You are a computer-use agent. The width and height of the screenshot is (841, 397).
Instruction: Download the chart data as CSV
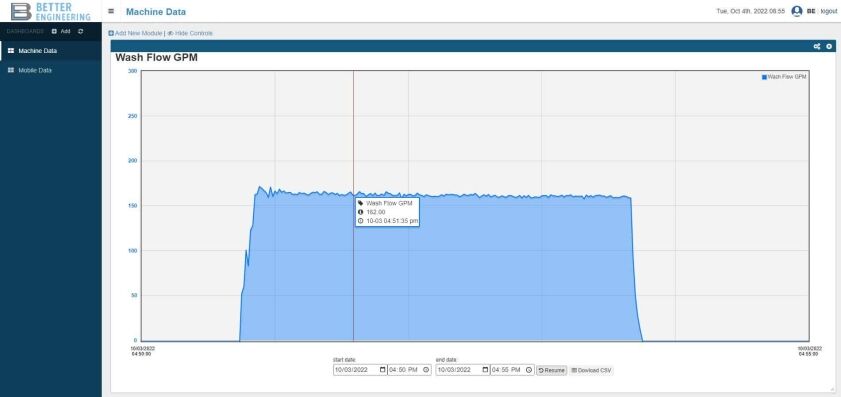[591, 370]
